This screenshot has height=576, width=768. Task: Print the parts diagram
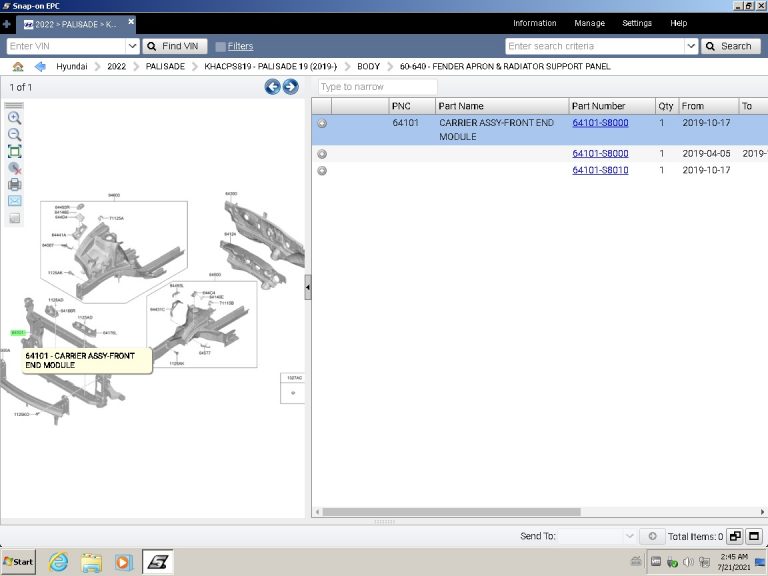[x=14, y=184]
